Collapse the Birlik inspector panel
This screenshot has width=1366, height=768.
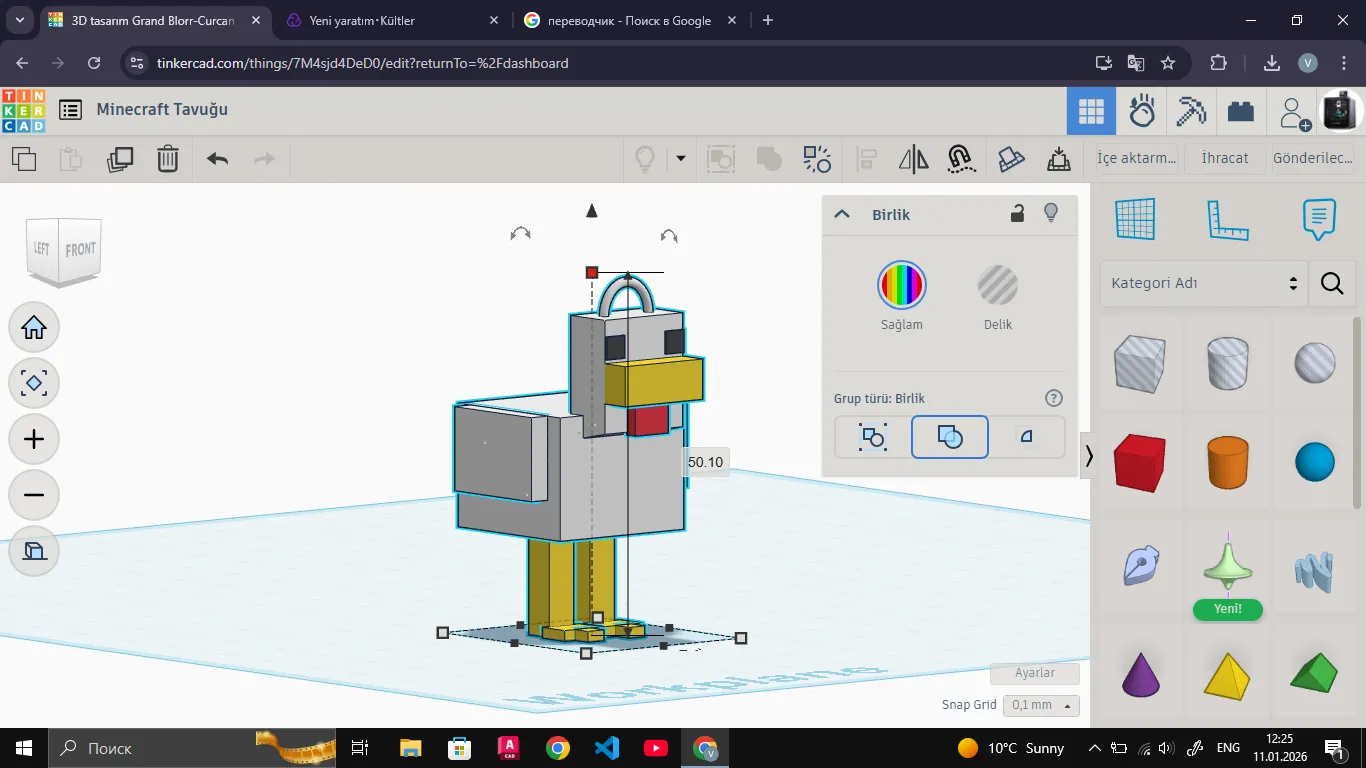click(842, 214)
